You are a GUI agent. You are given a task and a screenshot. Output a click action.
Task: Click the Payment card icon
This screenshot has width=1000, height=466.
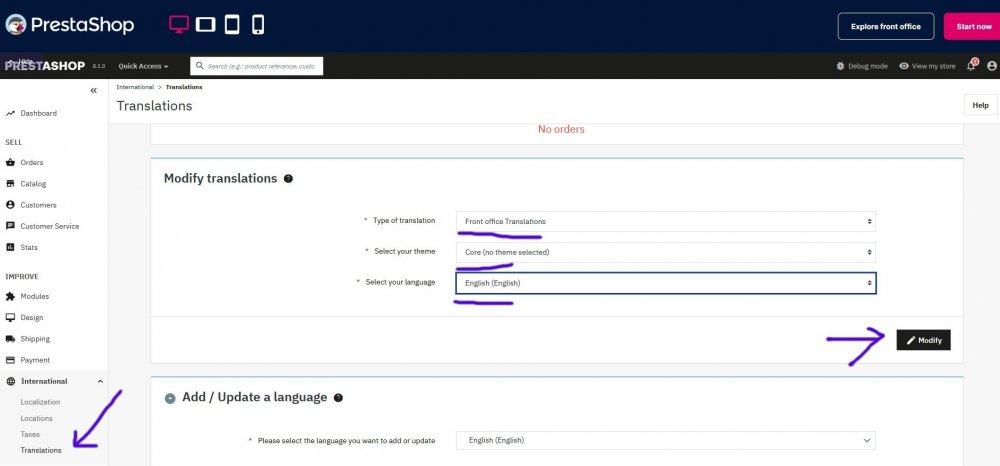(x=10, y=360)
